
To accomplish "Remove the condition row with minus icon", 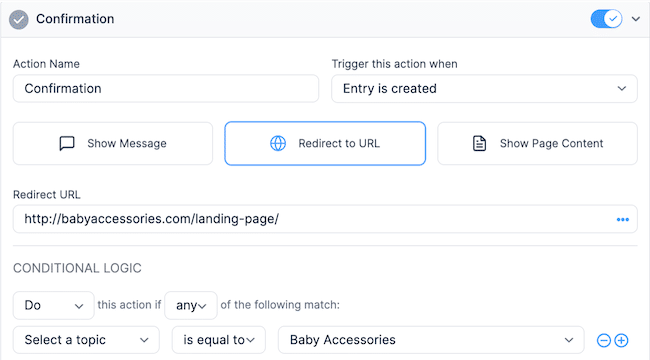I will (x=604, y=341).
